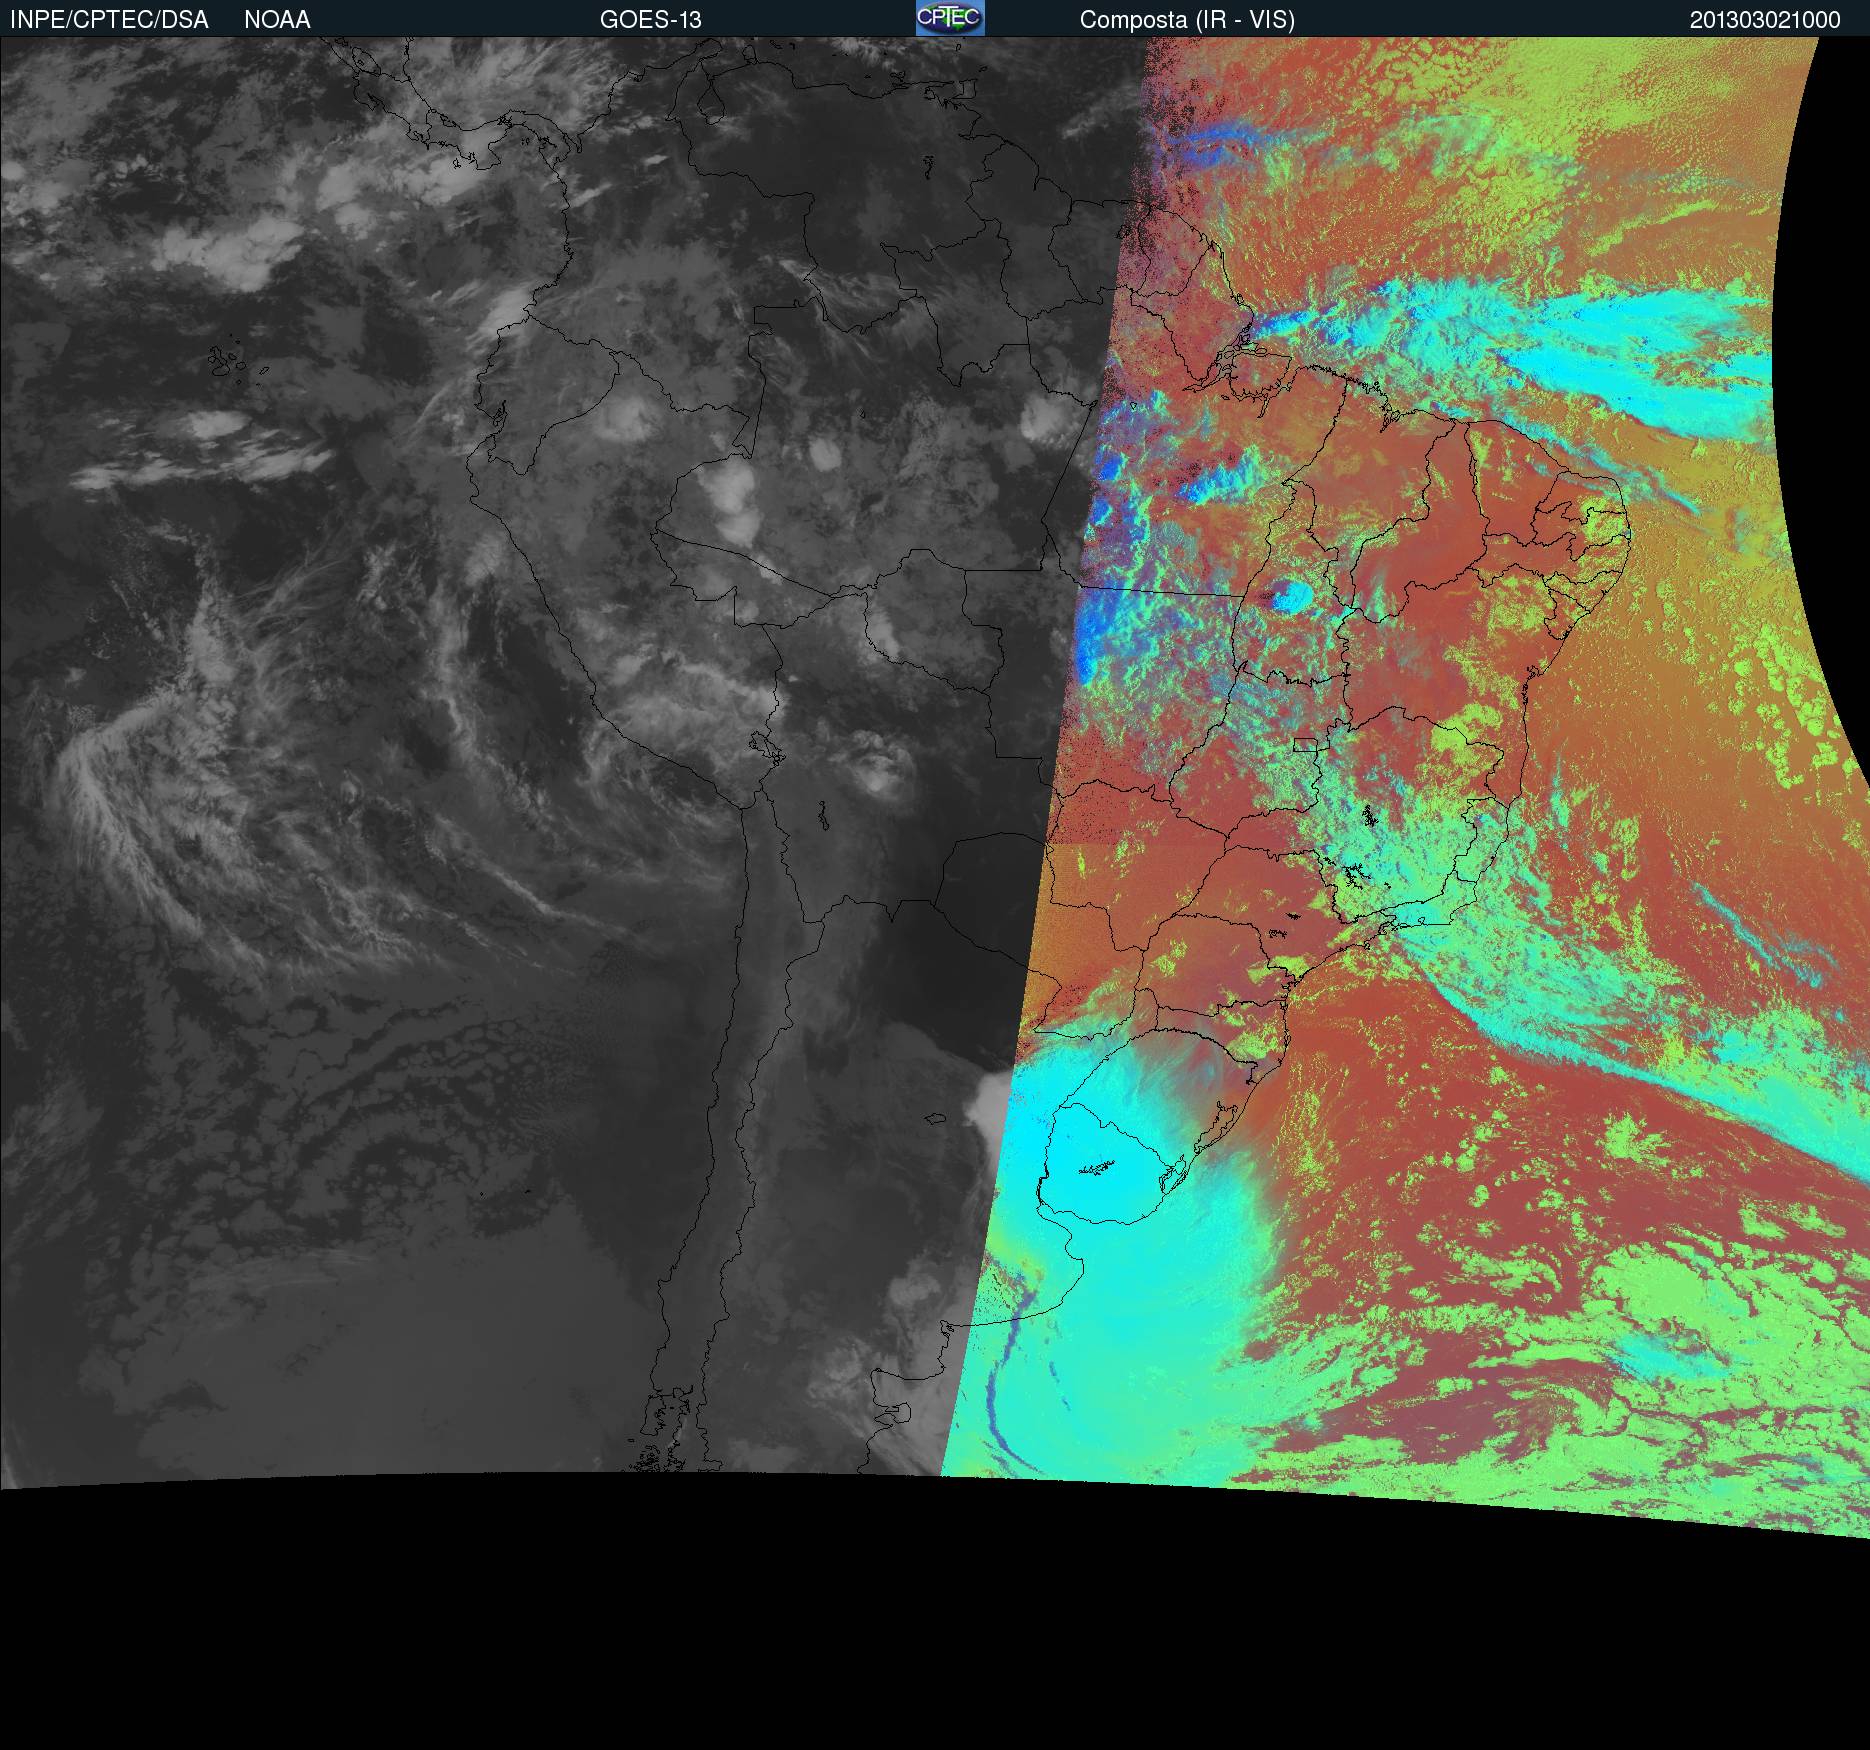Select the NOAA label in the header
This screenshot has width=1870, height=1750.
click(277, 20)
